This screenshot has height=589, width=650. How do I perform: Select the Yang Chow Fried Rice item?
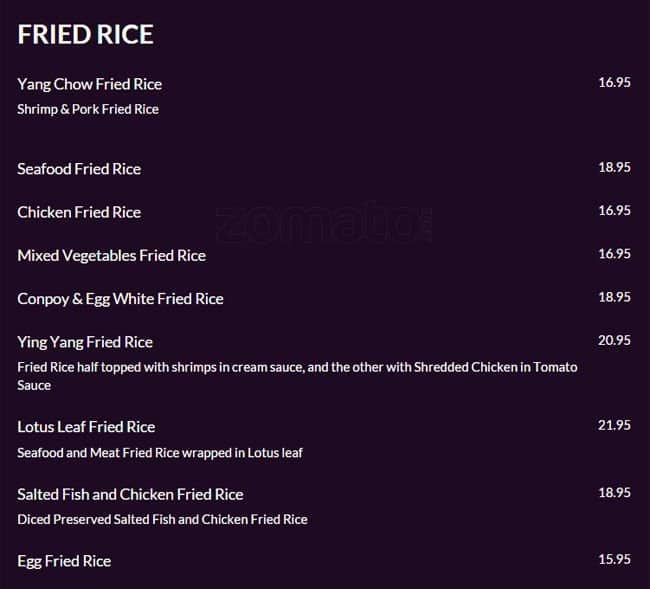click(x=89, y=84)
